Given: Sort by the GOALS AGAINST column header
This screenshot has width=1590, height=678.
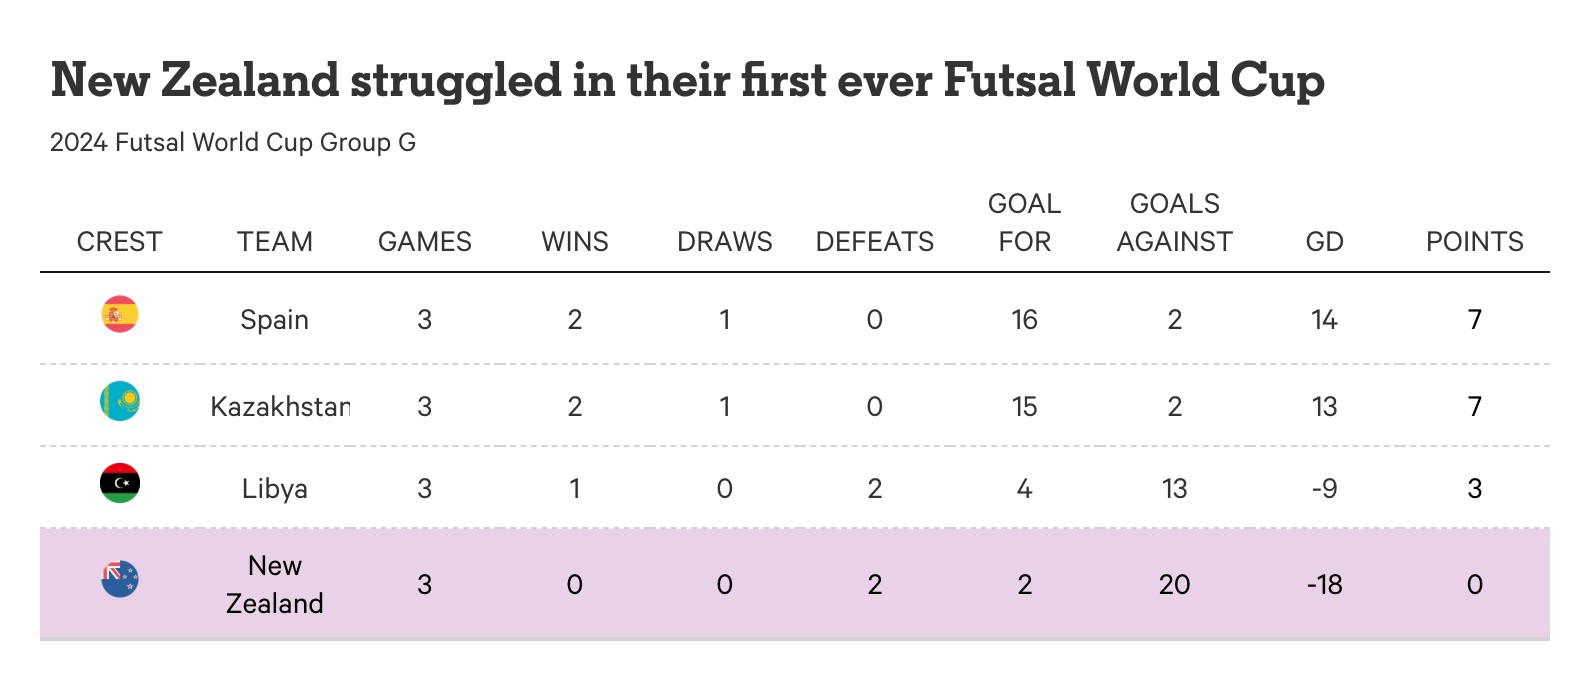Looking at the screenshot, I should 1175,223.
